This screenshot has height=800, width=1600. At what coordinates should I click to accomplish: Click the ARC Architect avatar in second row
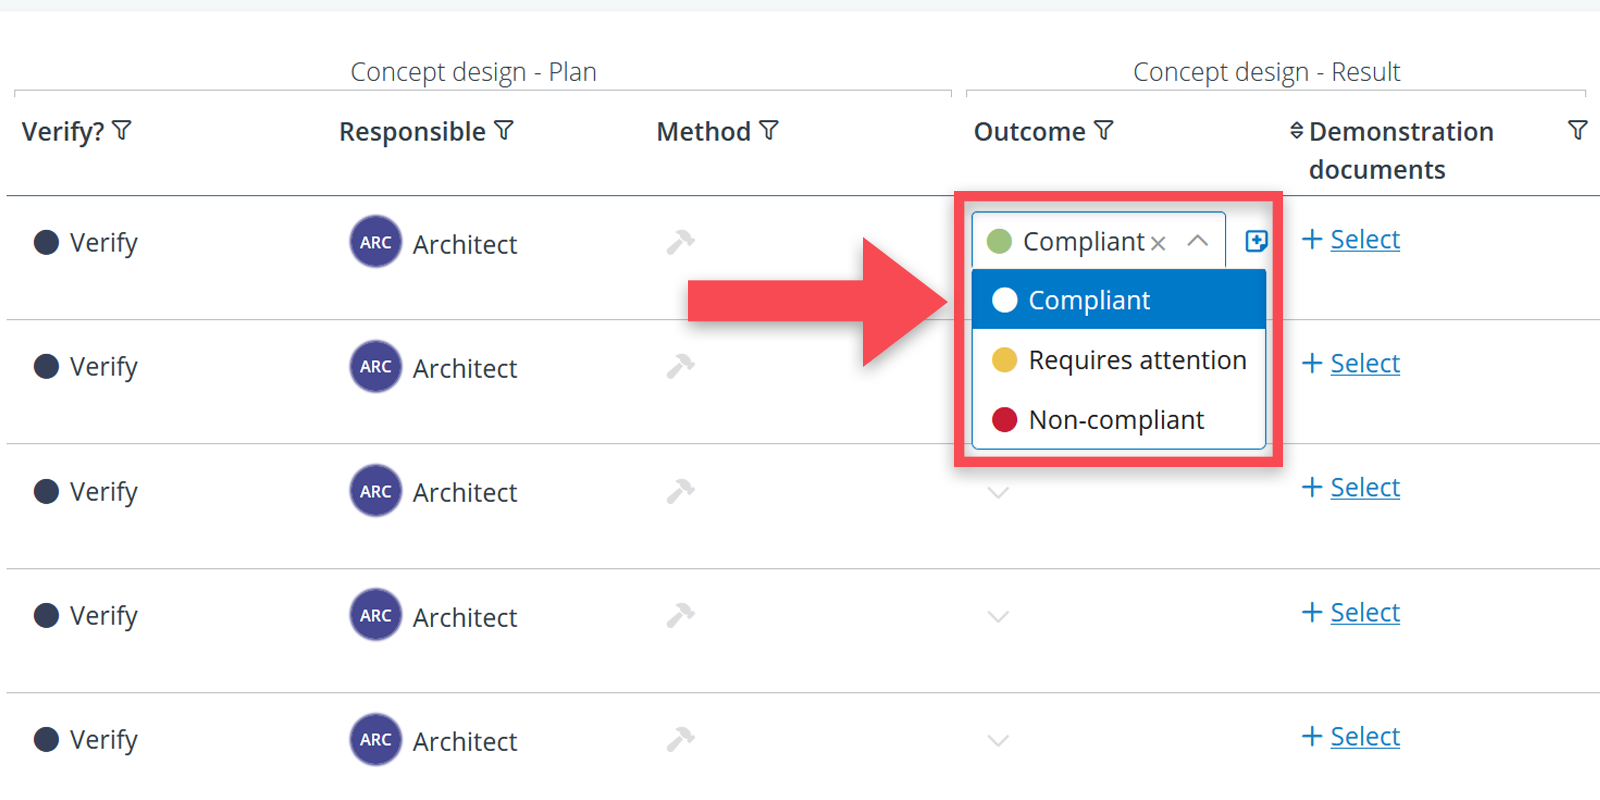point(376,367)
